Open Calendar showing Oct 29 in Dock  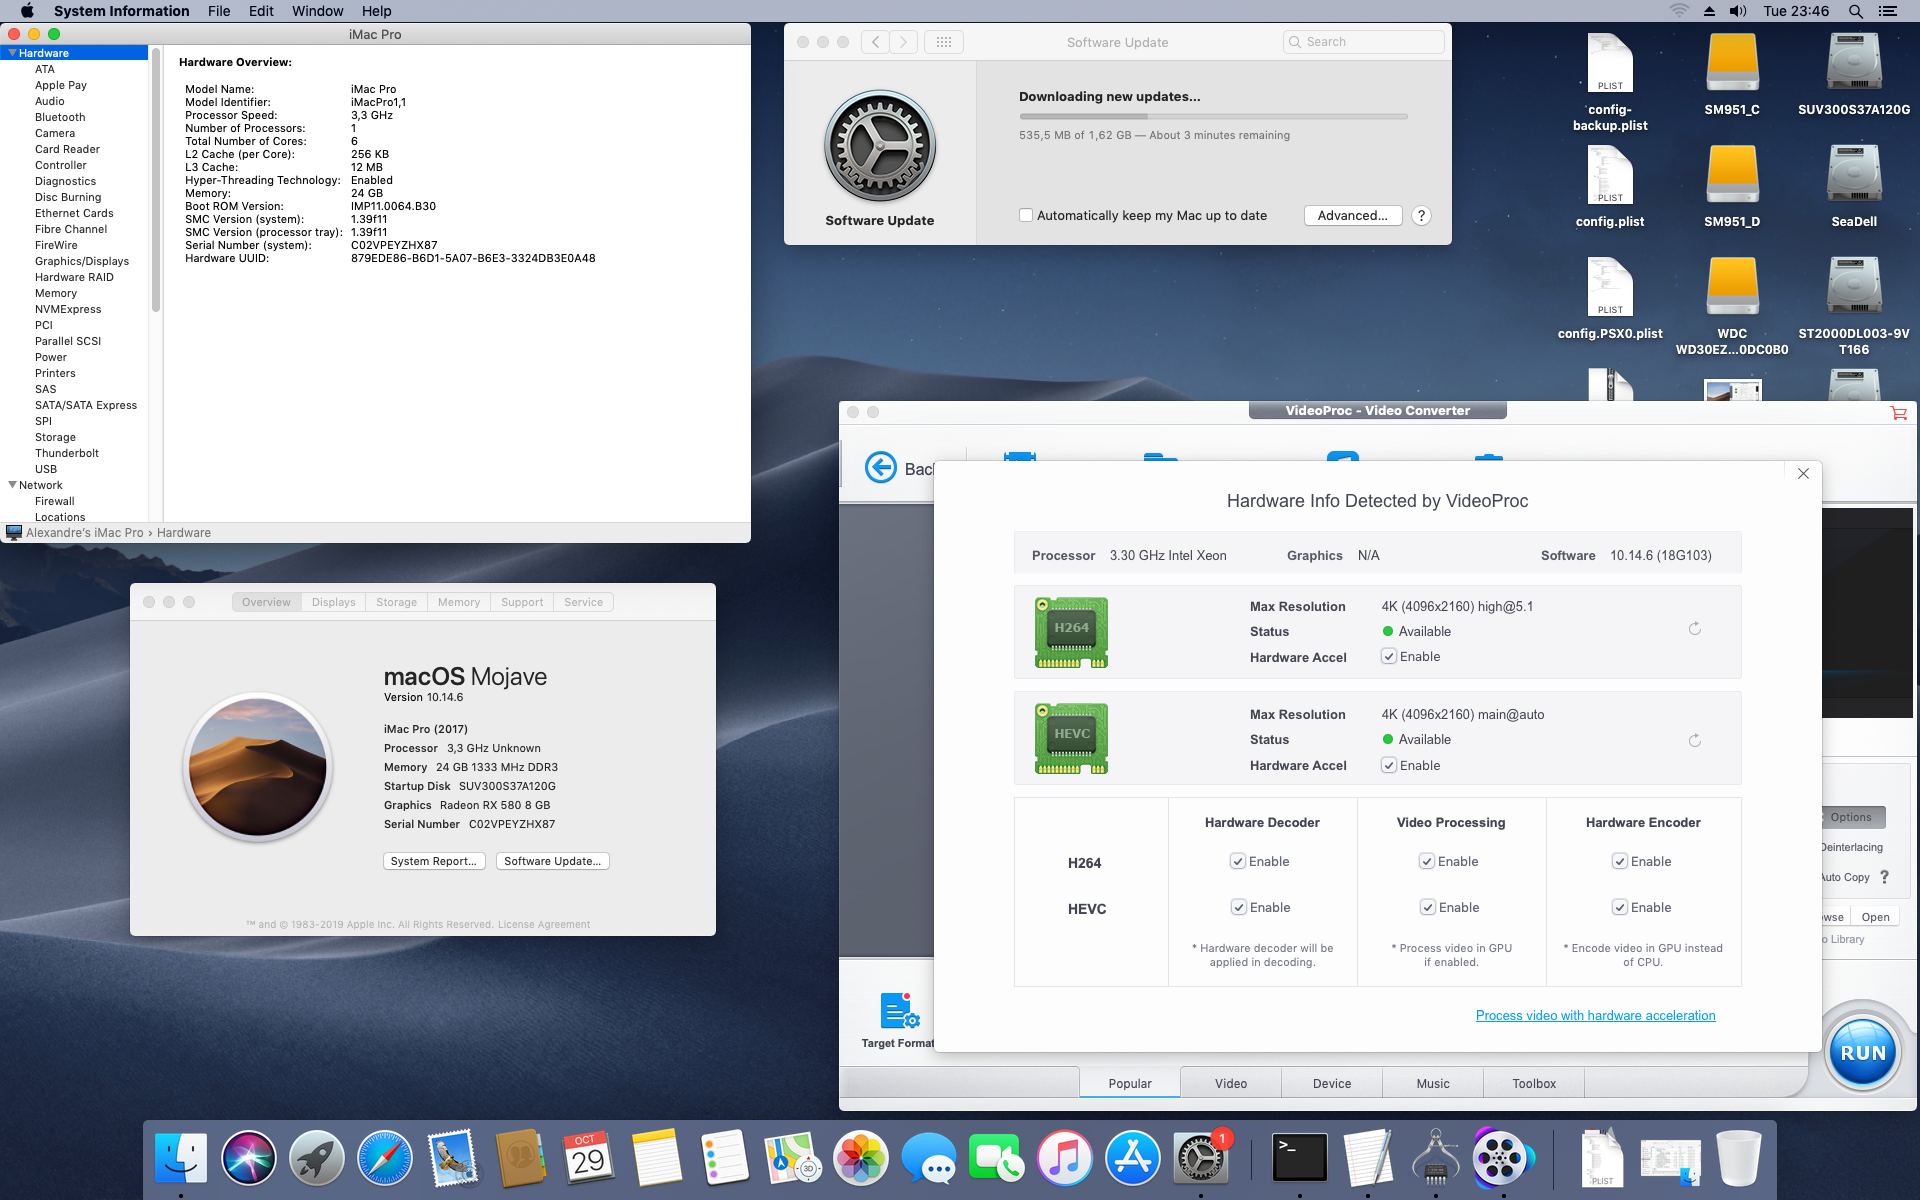tap(589, 1158)
